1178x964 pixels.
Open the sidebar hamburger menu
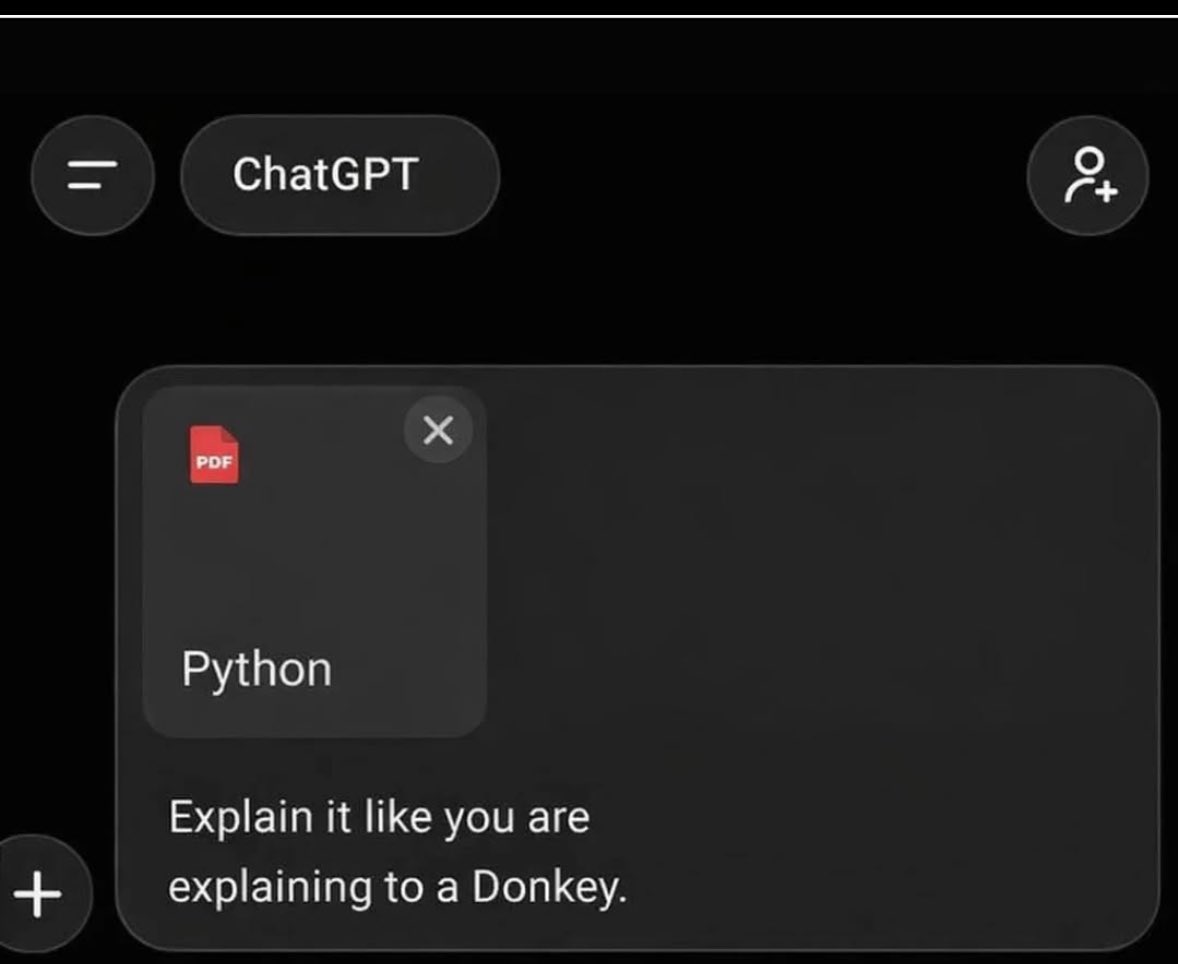(92, 175)
